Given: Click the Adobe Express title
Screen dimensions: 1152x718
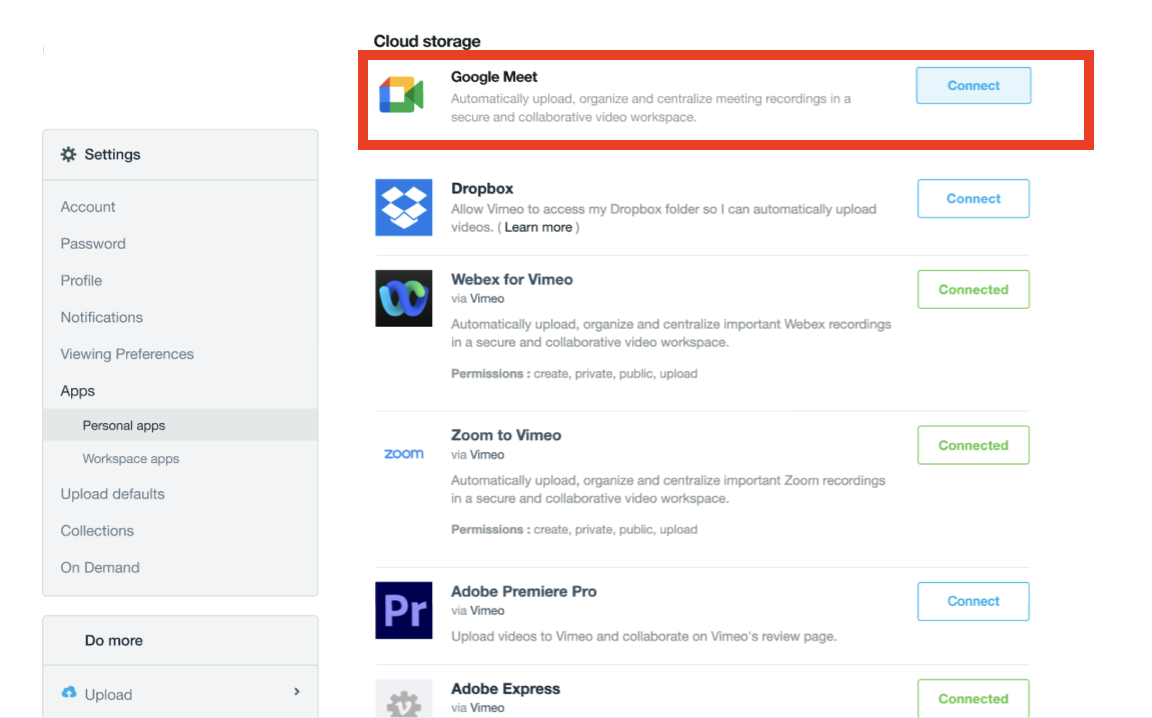Looking at the screenshot, I should tap(505, 689).
